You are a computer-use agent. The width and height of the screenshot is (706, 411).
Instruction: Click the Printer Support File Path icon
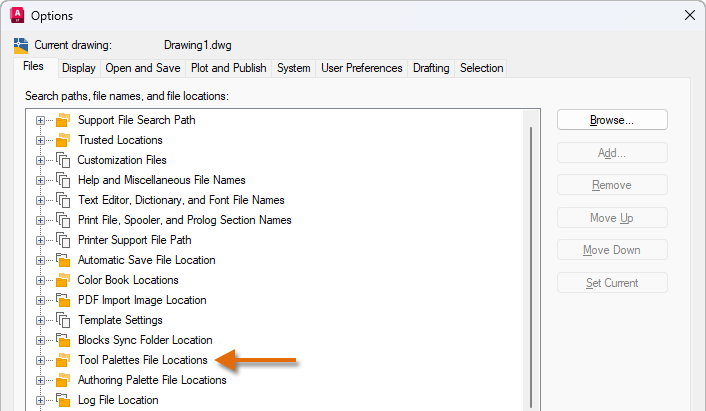tap(64, 240)
